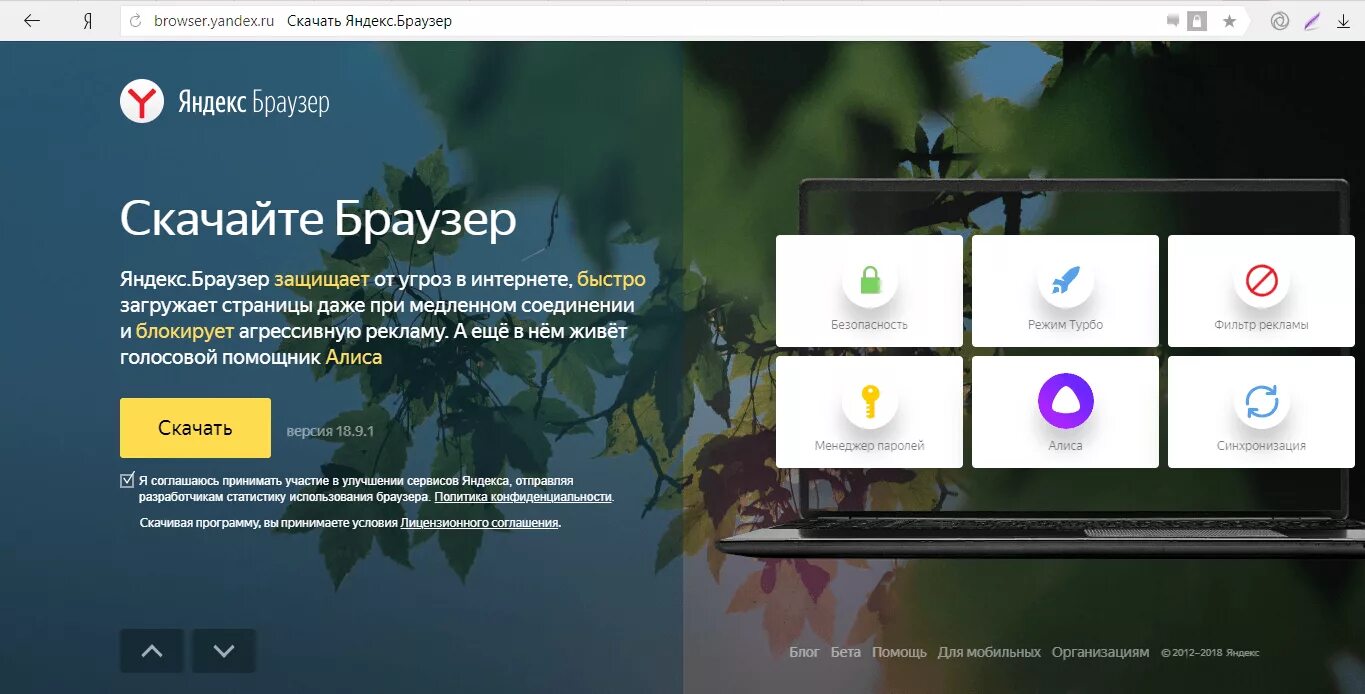Image resolution: width=1365 pixels, height=694 pixels.
Task: Click the highlighted word быстро
Action: click(x=611, y=279)
